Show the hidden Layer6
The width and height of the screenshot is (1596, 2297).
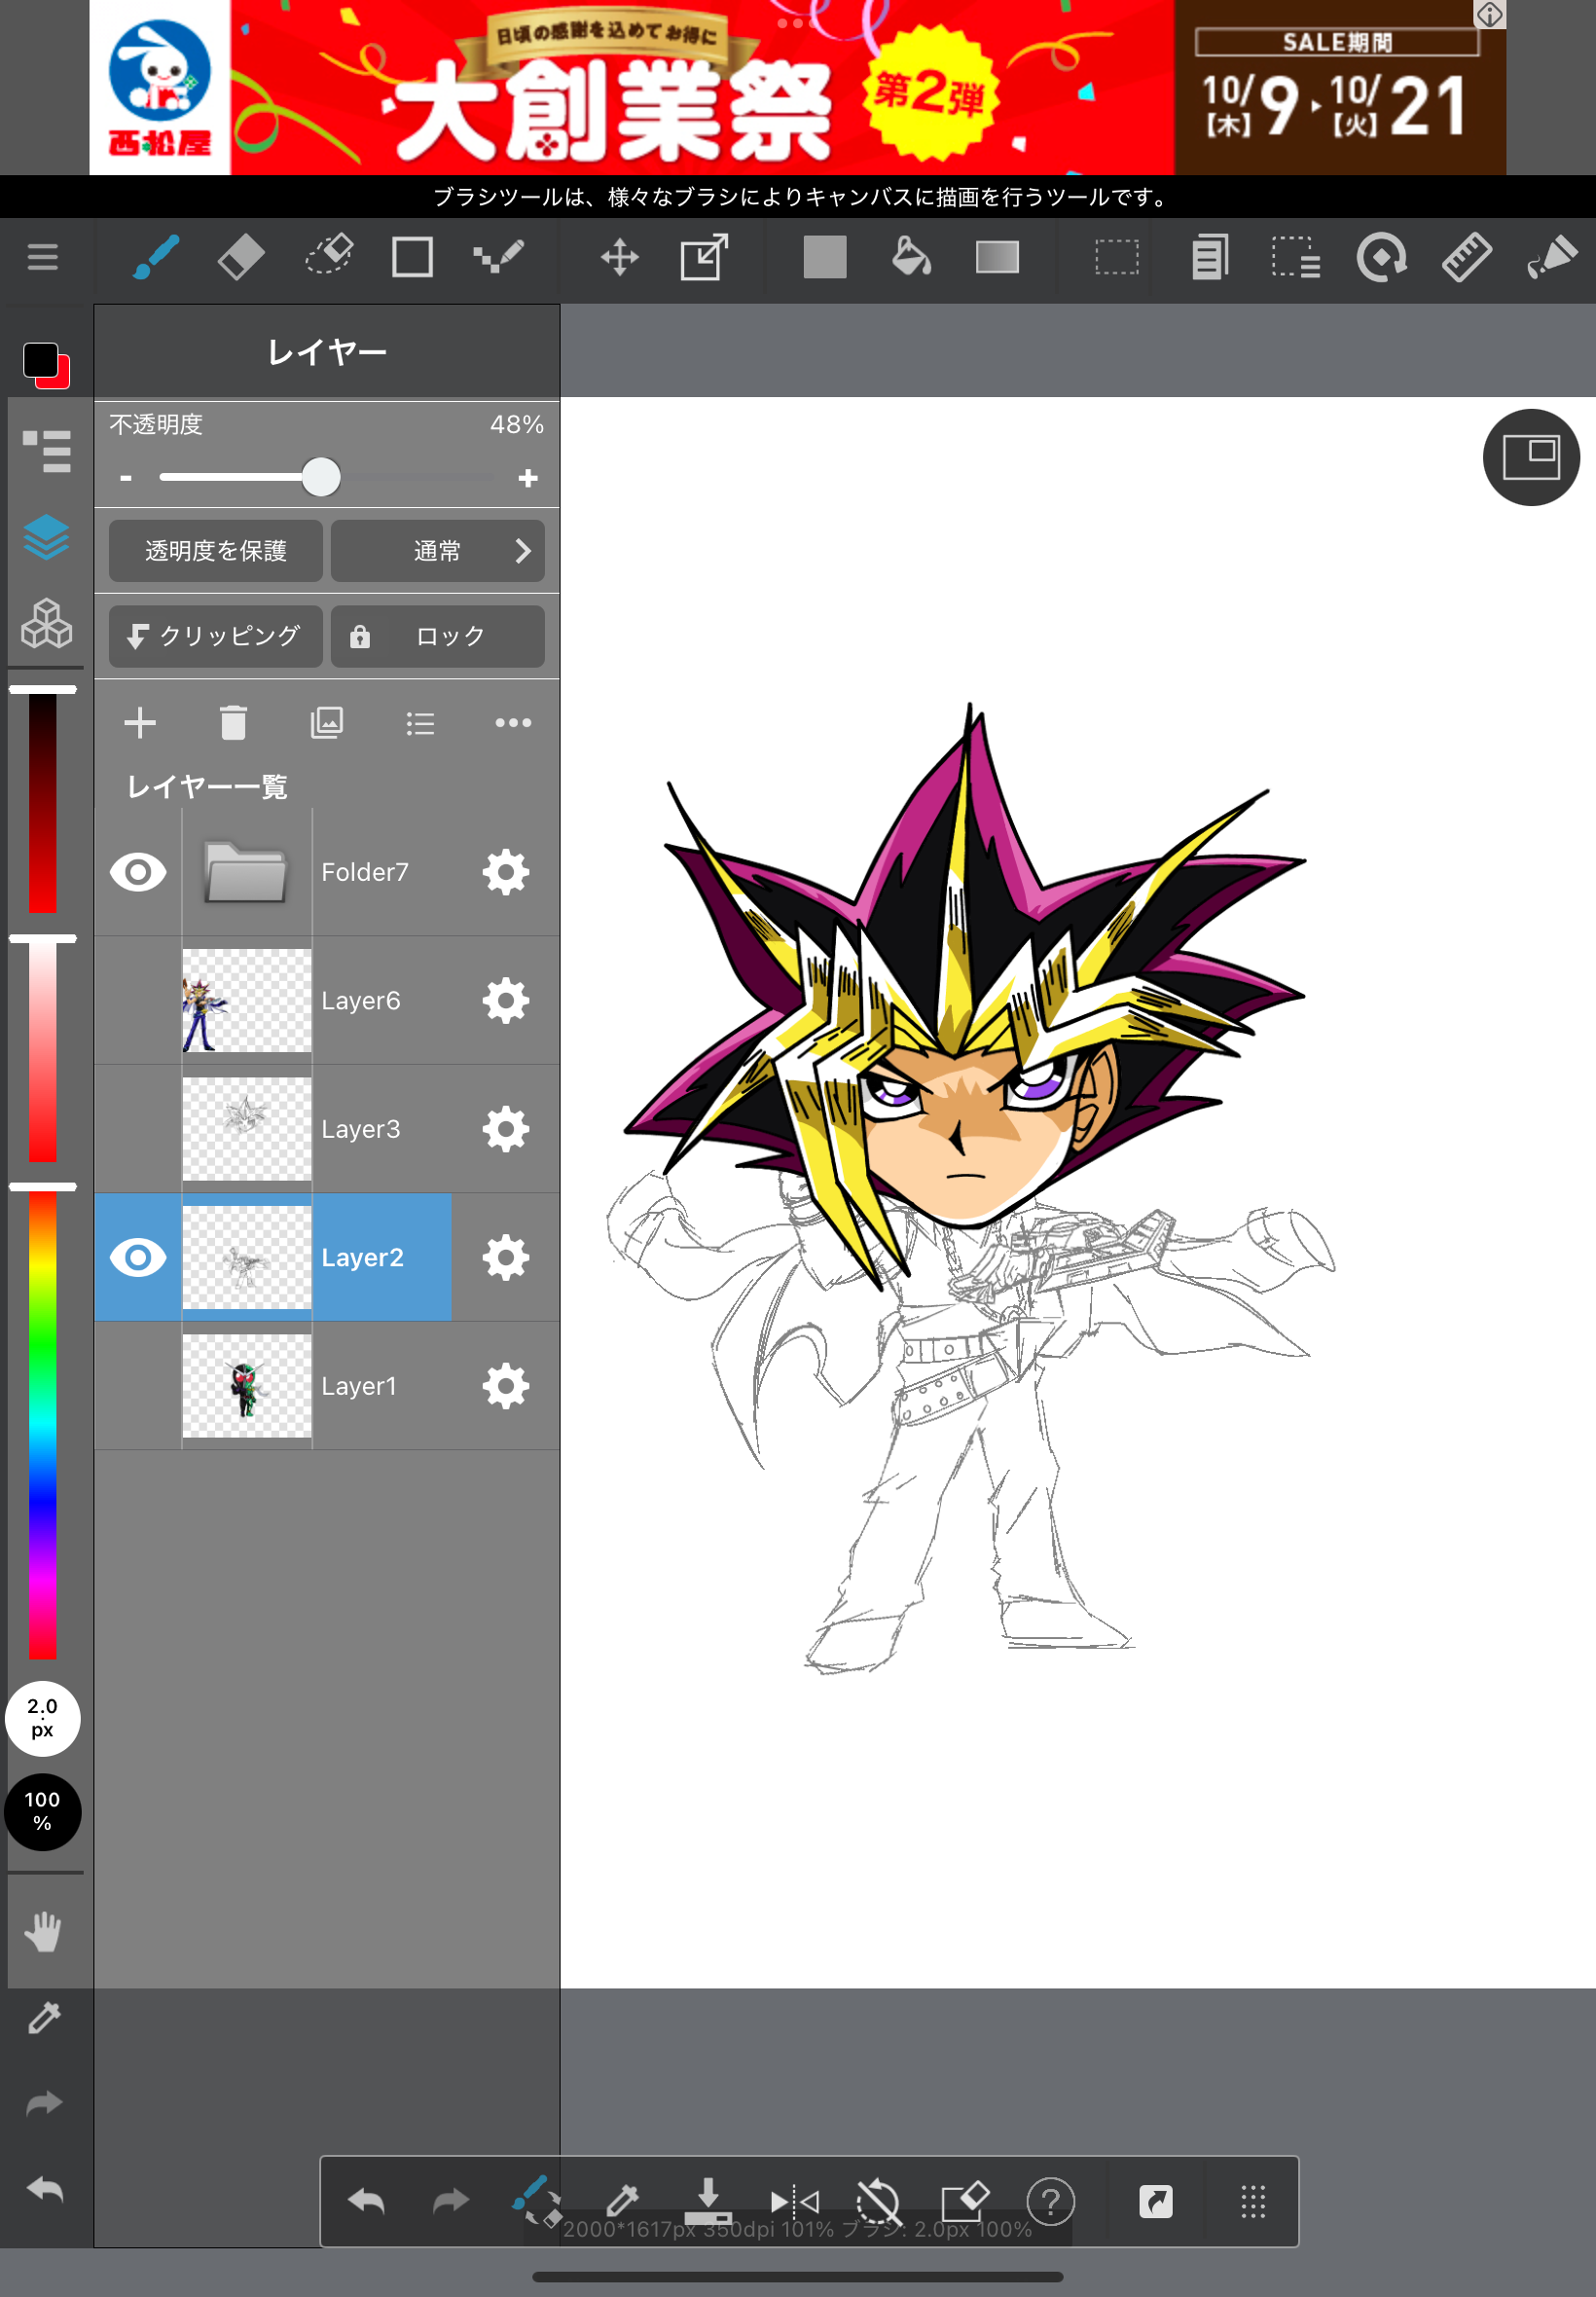[x=138, y=1001]
